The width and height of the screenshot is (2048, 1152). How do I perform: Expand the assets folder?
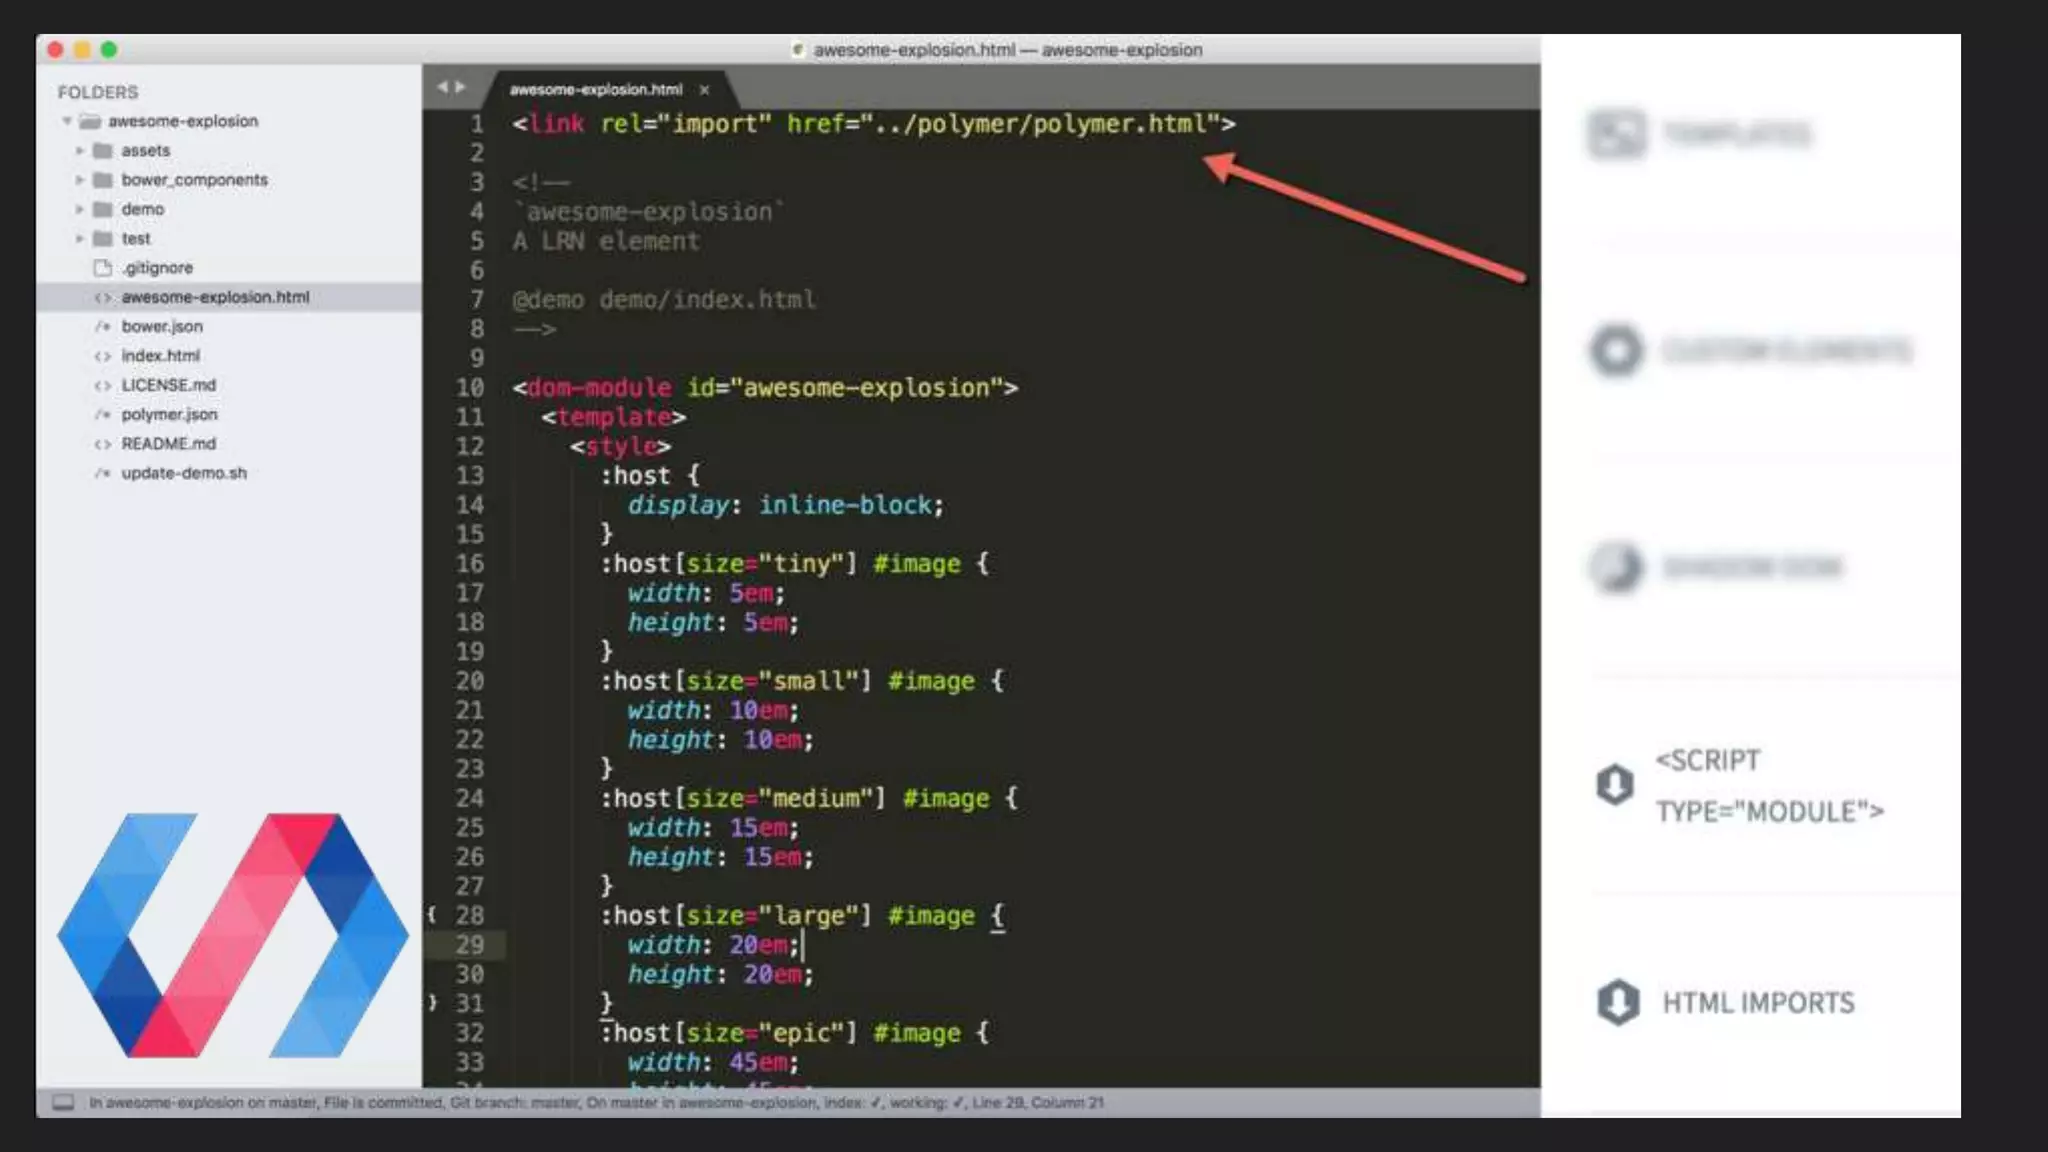point(80,151)
